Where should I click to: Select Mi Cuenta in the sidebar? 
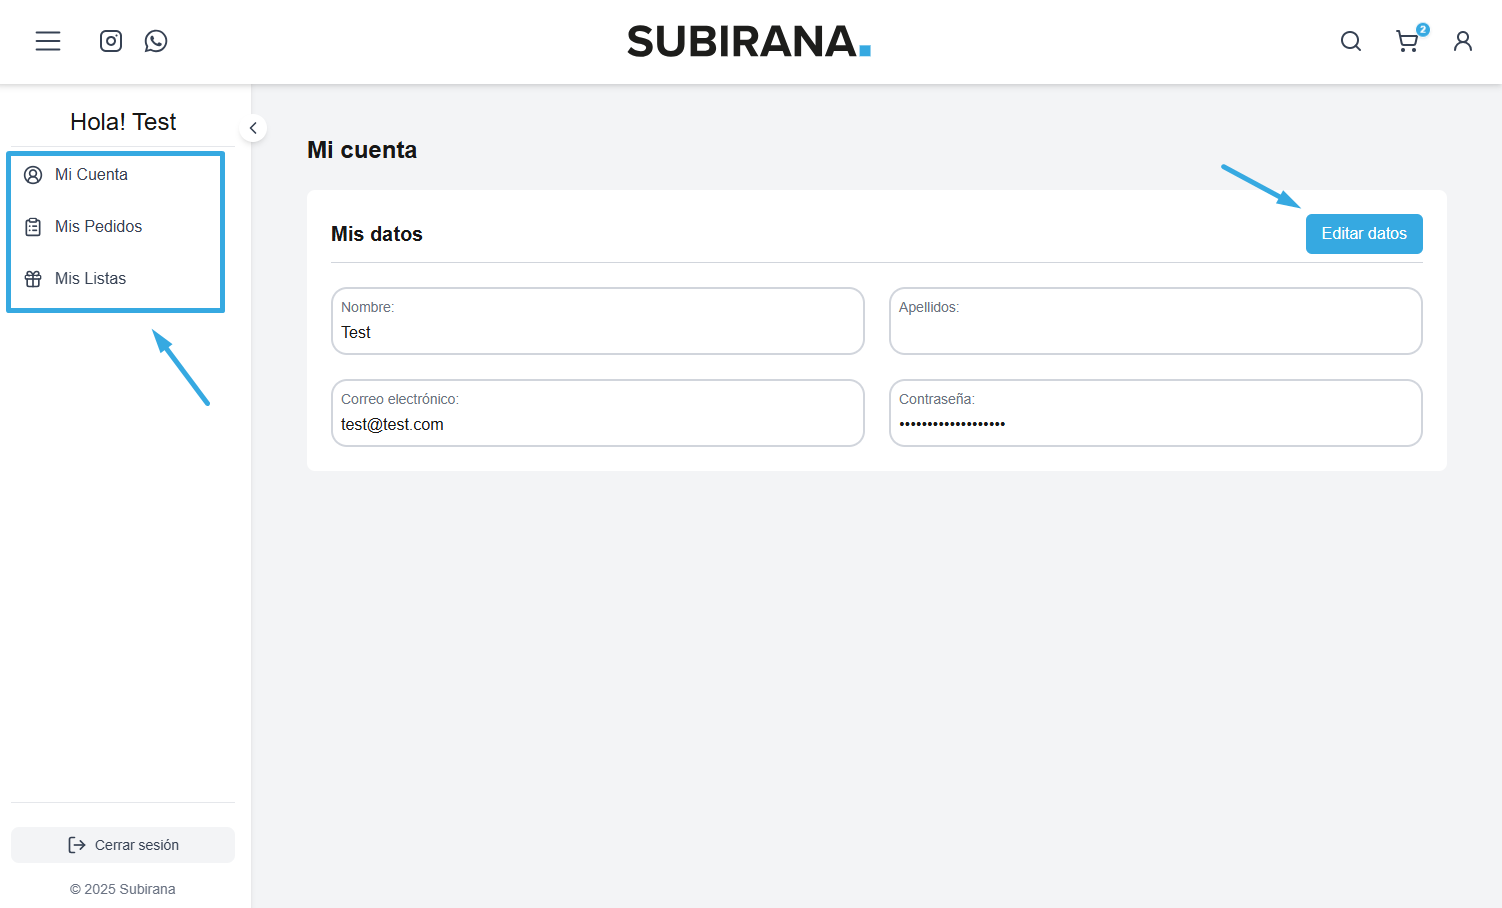pos(91,175)
